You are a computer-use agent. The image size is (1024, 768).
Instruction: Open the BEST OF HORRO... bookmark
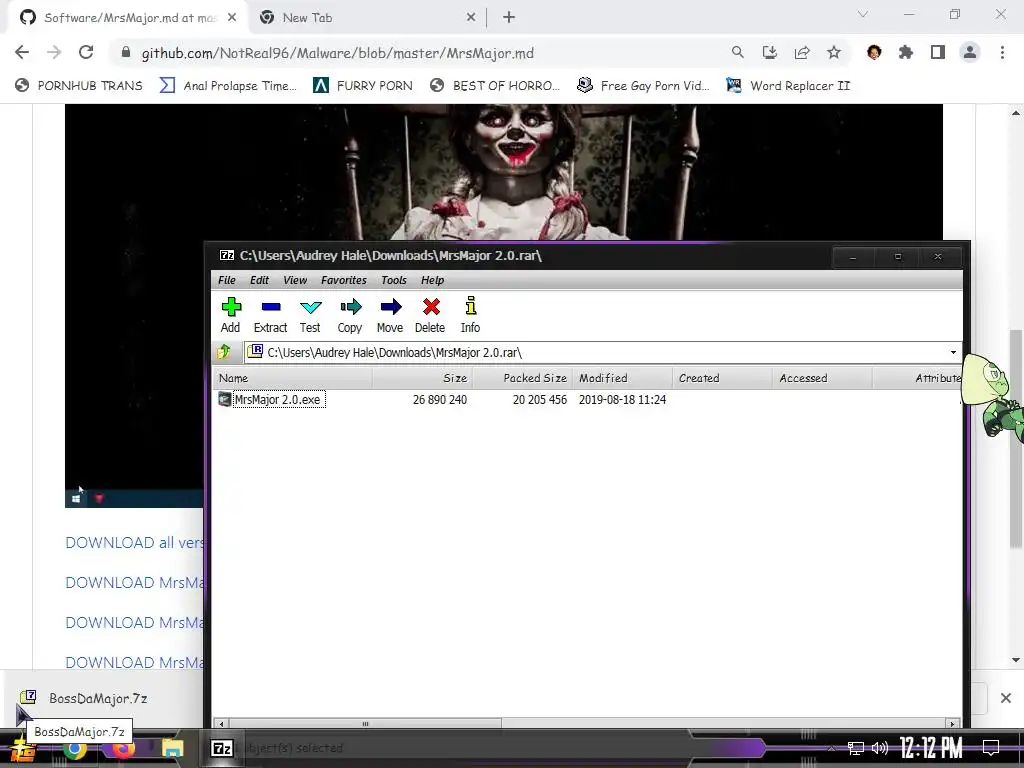[x=494, y=86]
